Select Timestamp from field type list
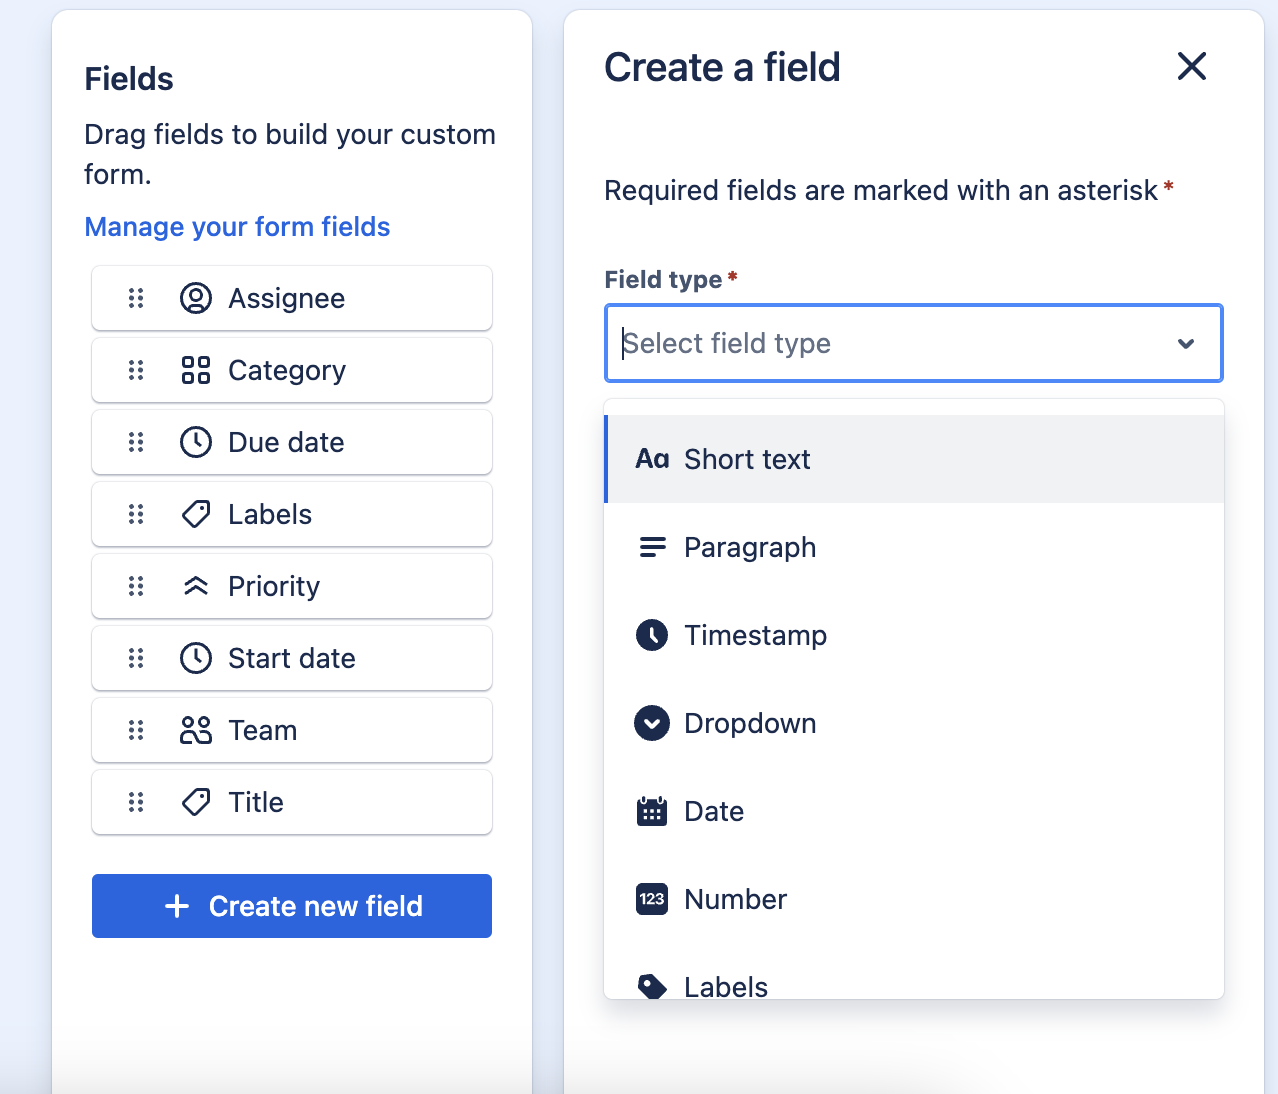 point(914,635)
